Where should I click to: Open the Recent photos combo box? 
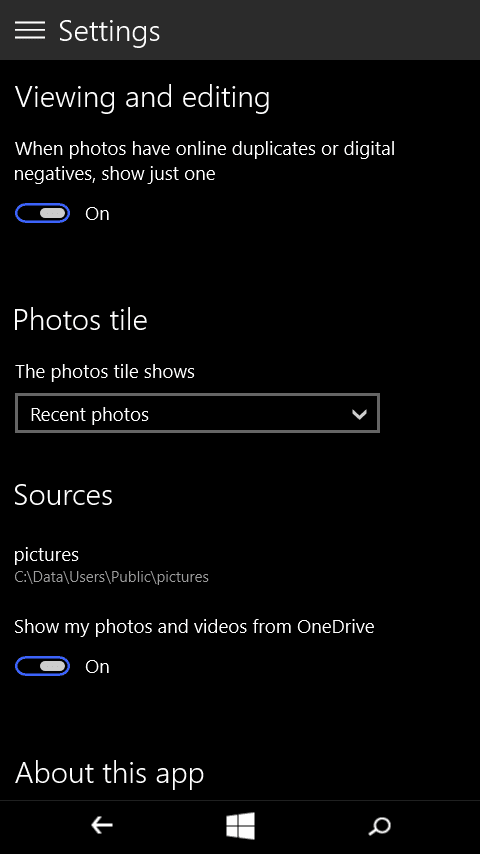tap(197, 413)
